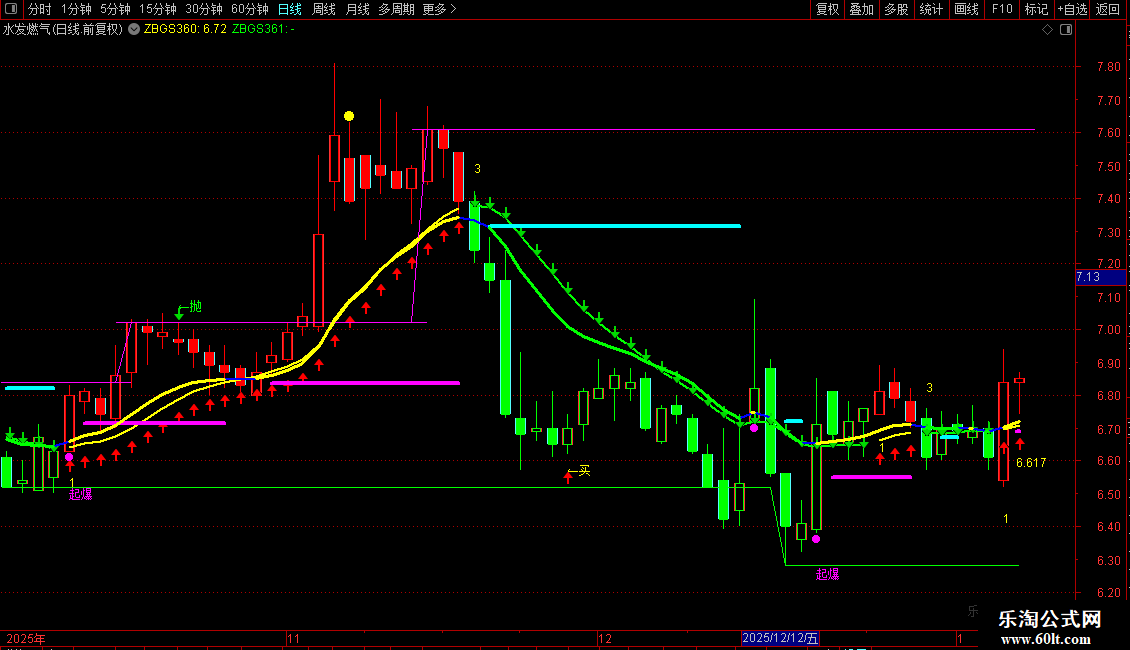This screenshot has width=1130, height=650.
Task: Click the 11 month label on time axis
Action: click(293, 638)
